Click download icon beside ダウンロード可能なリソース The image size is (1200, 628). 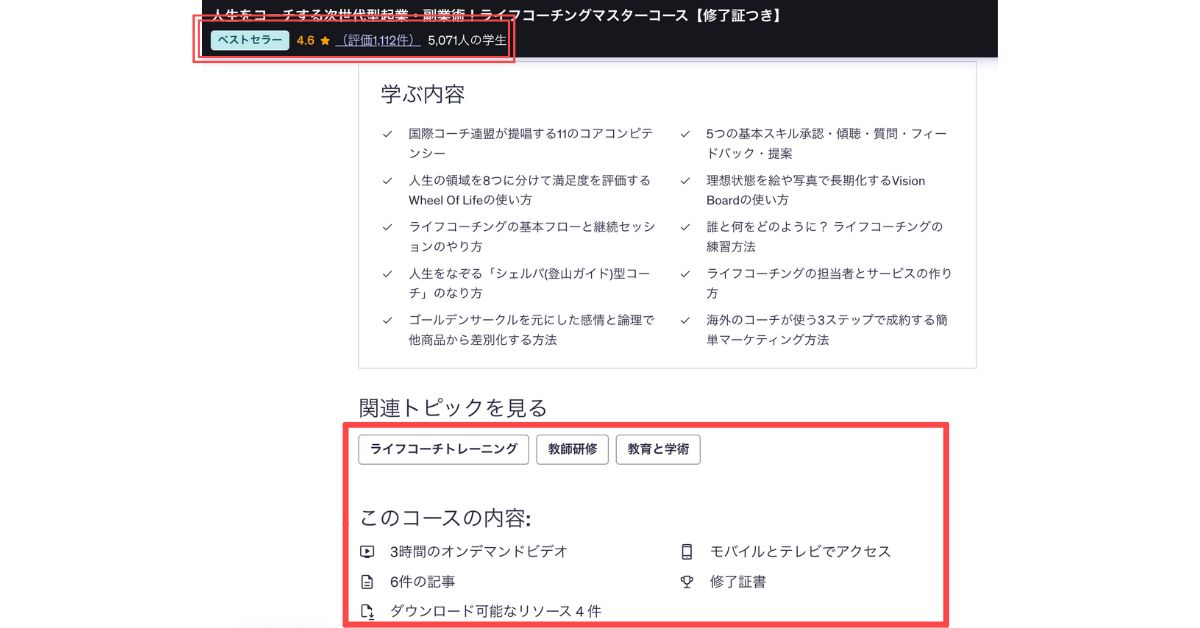[x=367, y=611]
